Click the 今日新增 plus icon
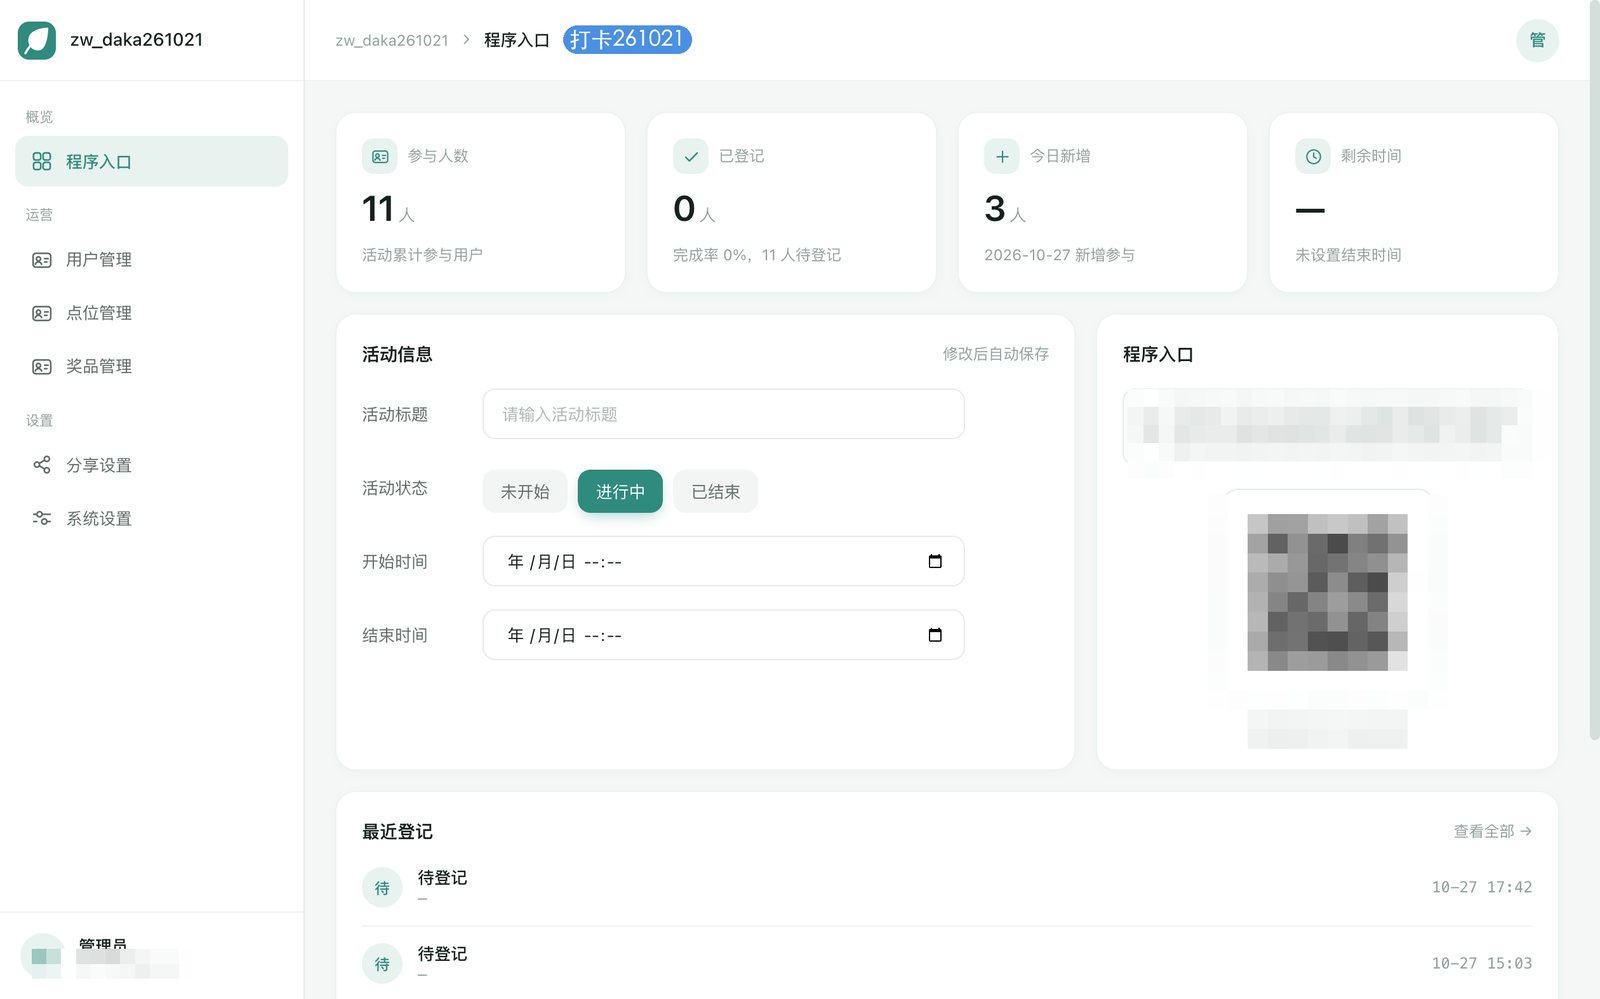 [1002, 156]
